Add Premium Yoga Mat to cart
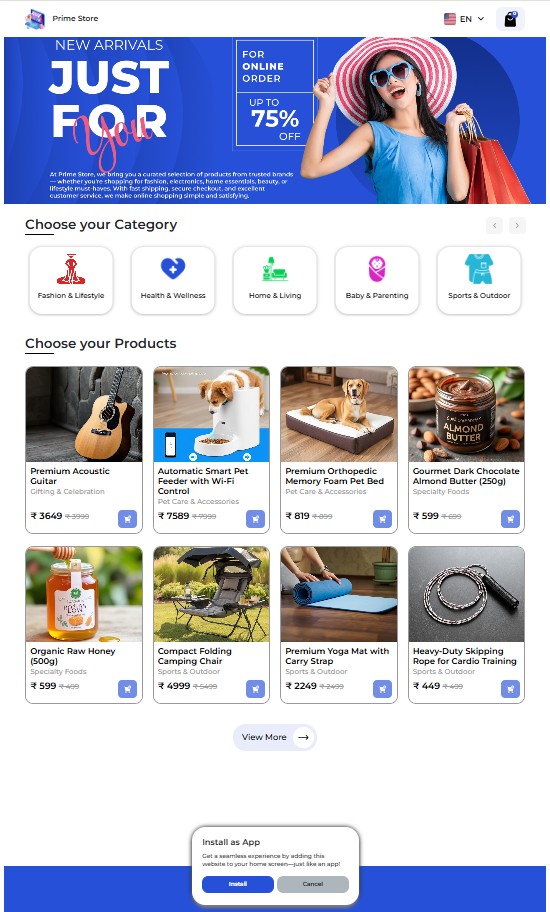The image size is (550, 912). tap(382, 689)
